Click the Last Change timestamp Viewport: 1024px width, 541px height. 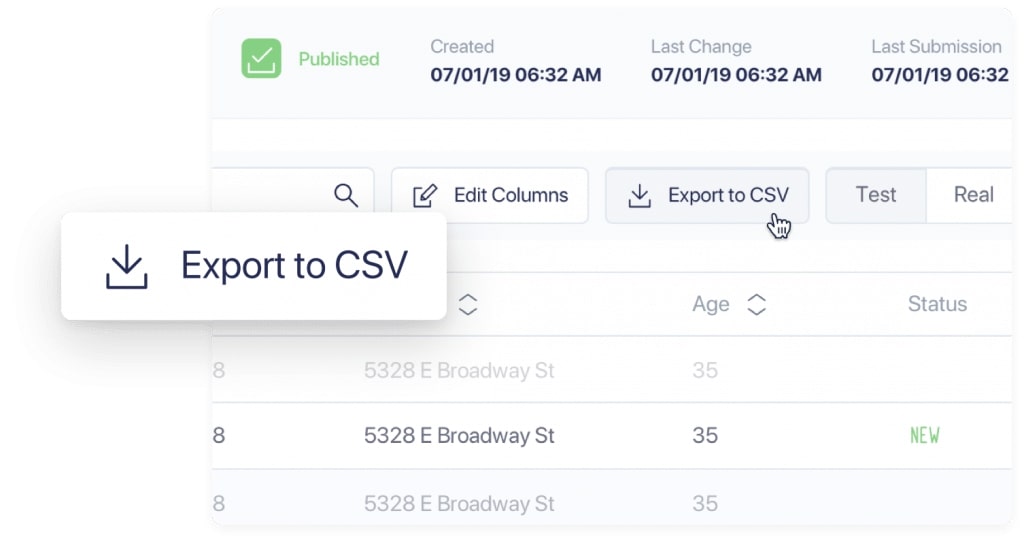736,75
